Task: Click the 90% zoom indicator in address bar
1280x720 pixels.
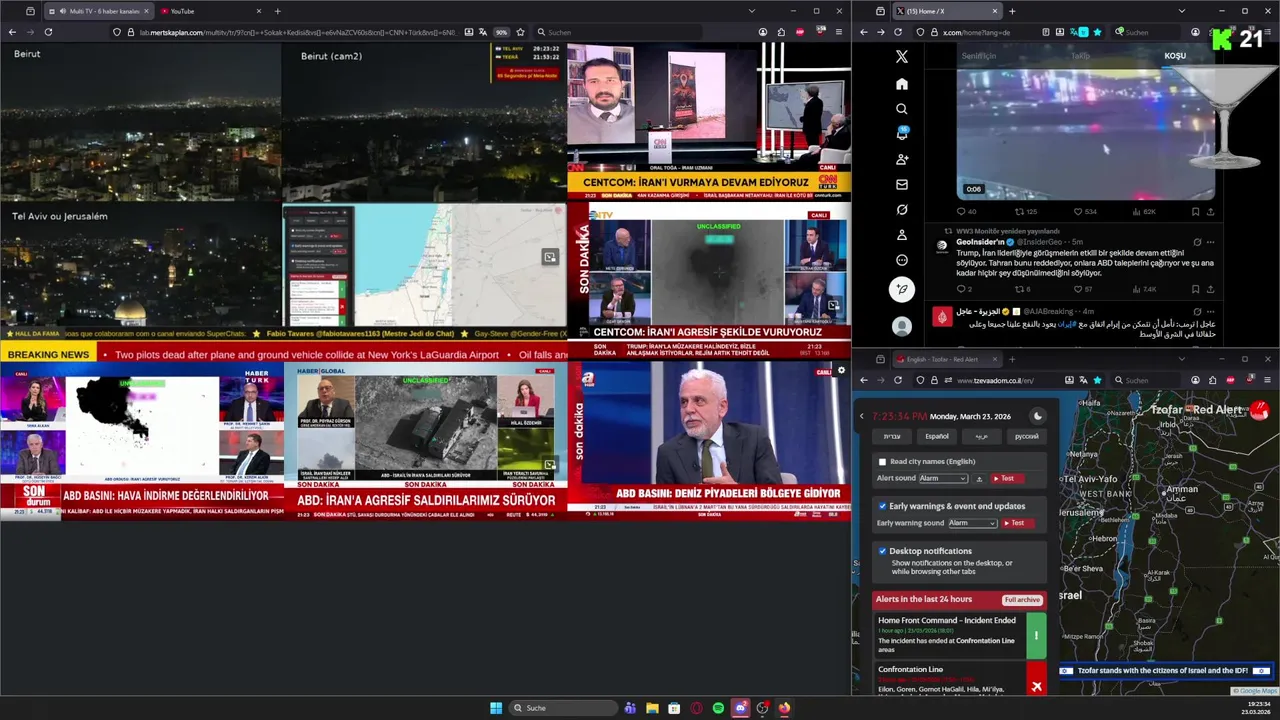Action: click(501, 32)
